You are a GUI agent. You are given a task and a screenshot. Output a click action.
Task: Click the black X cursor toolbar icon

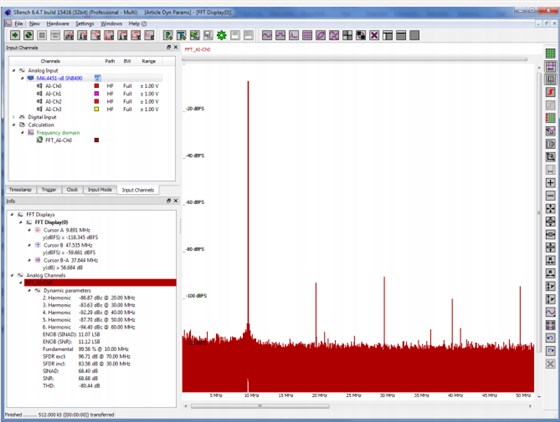point(374,35)
